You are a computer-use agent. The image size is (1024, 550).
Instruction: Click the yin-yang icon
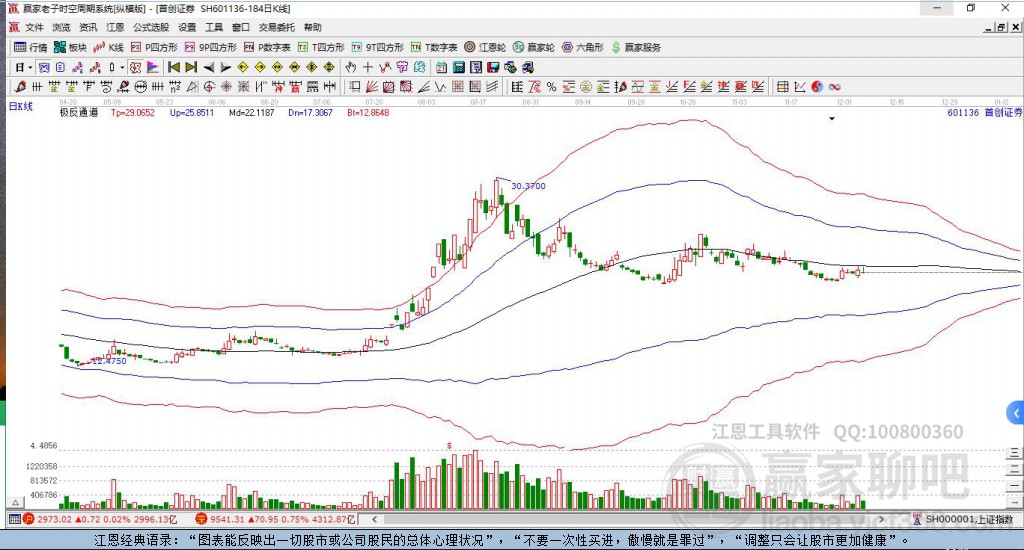pyautogui.click(x=817, y=87)
